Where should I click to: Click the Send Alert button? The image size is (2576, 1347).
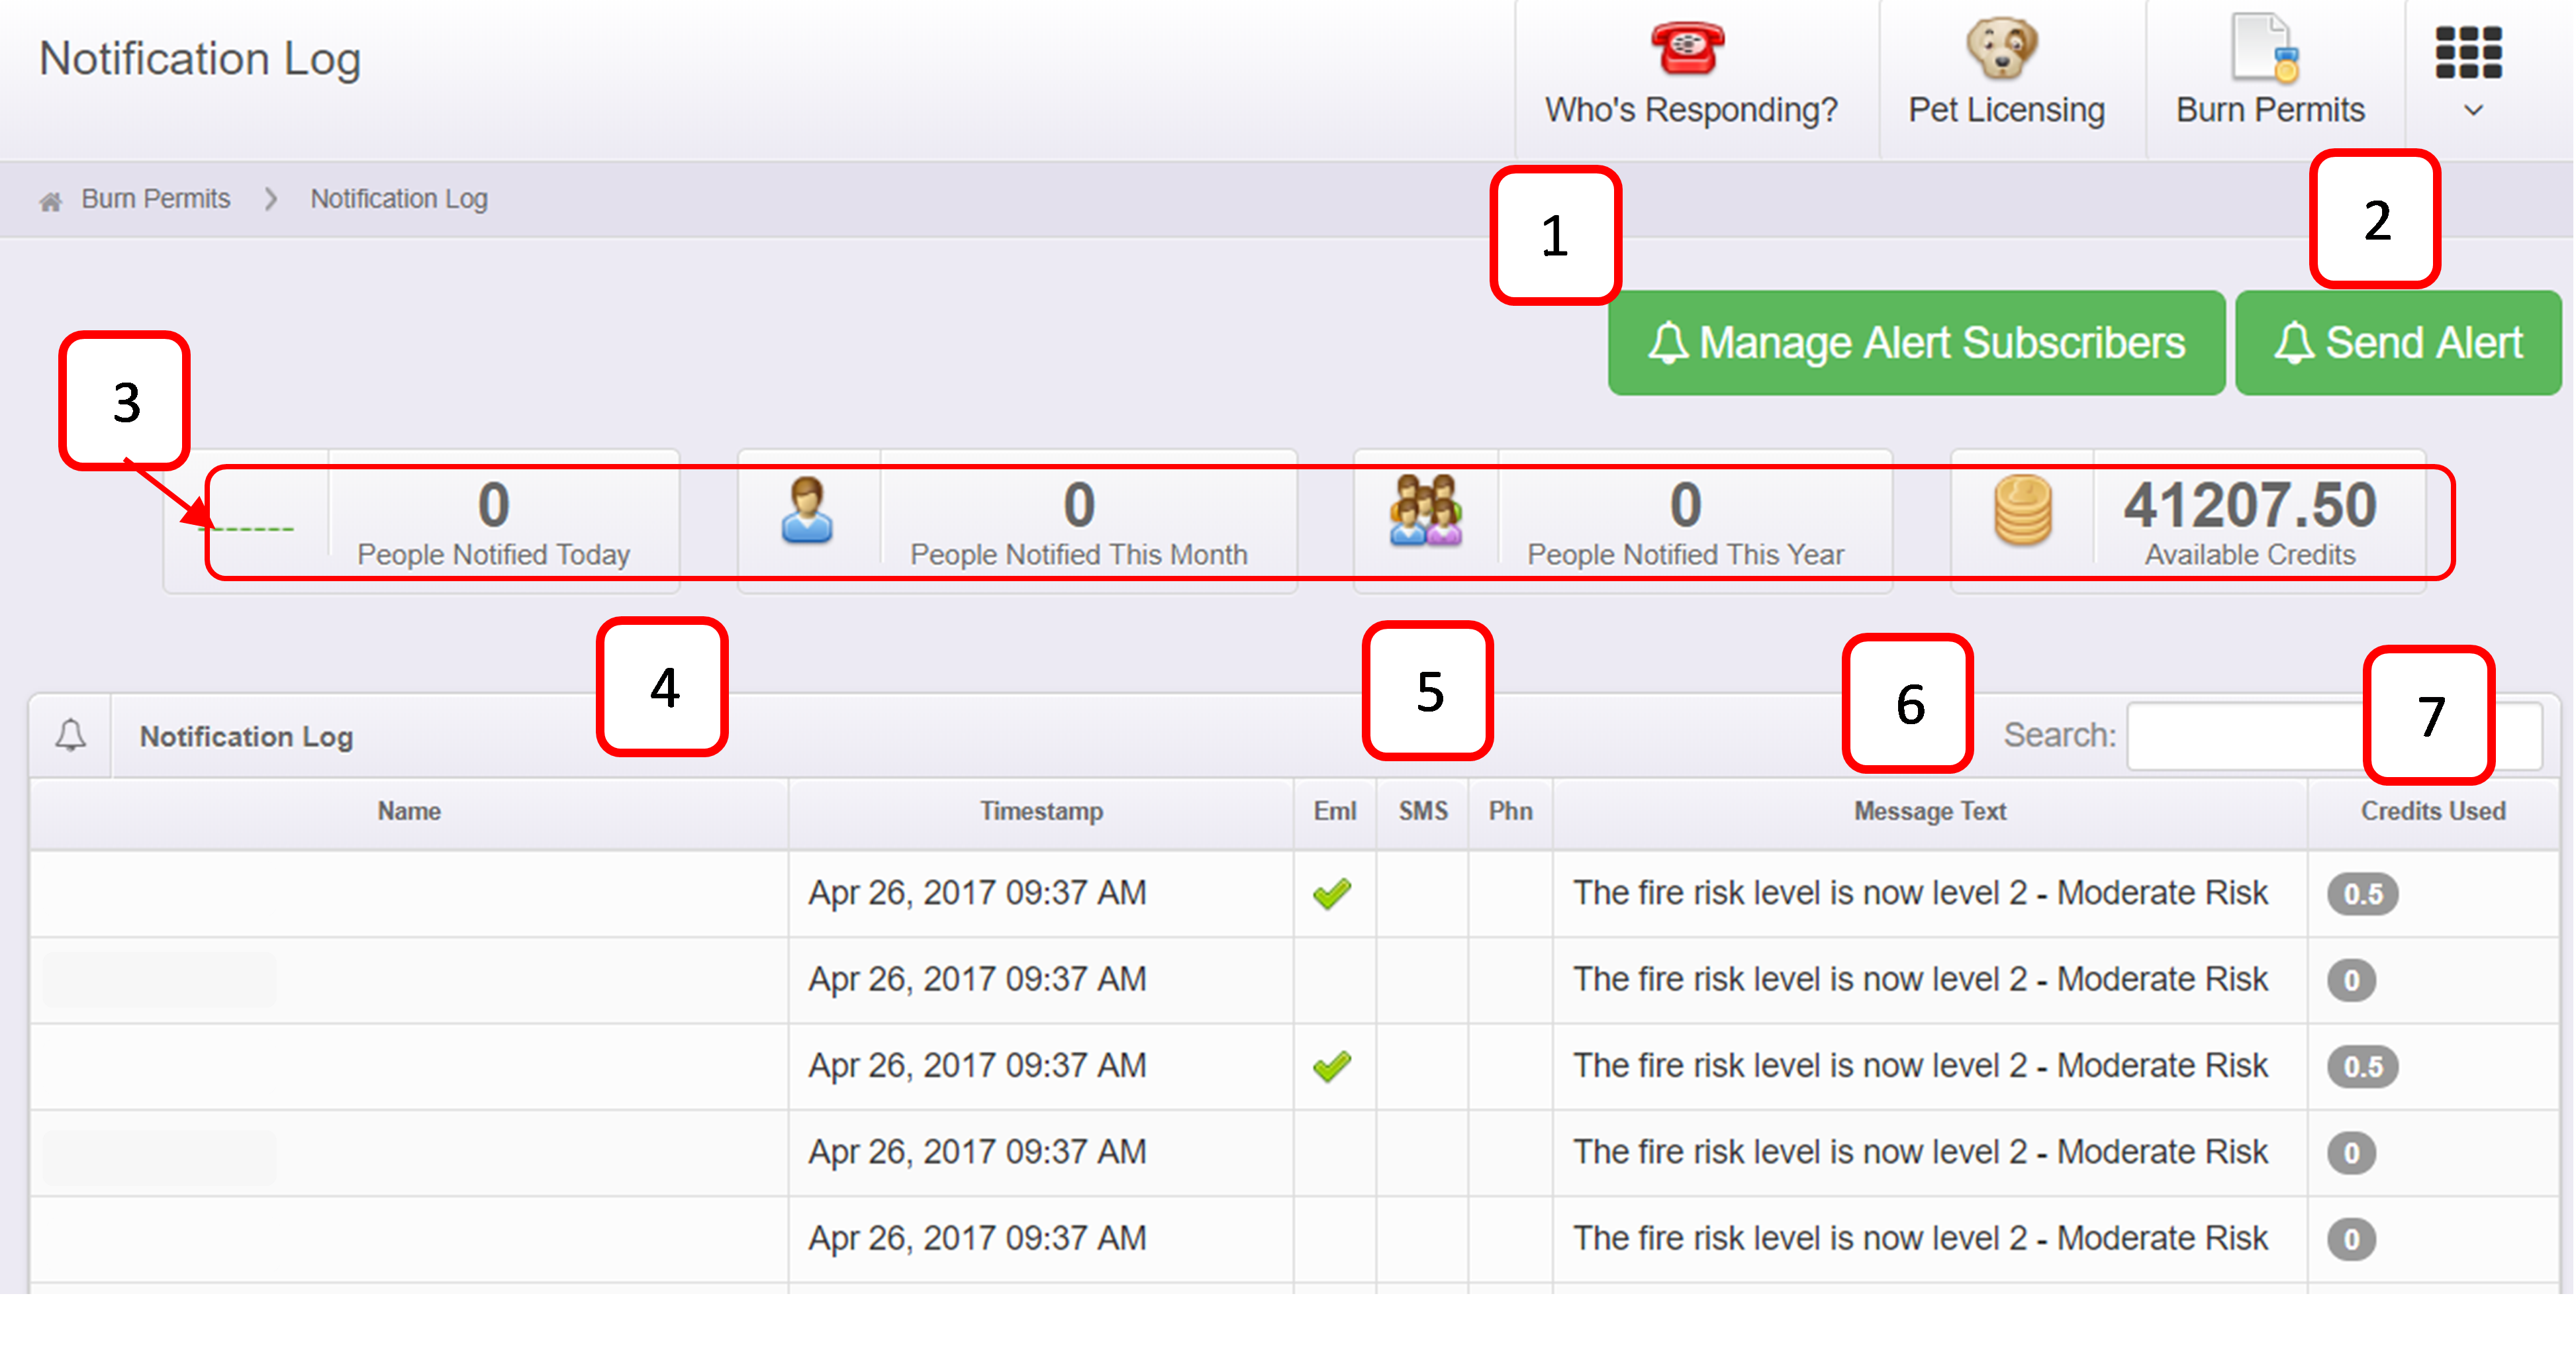click(2397, 343)
